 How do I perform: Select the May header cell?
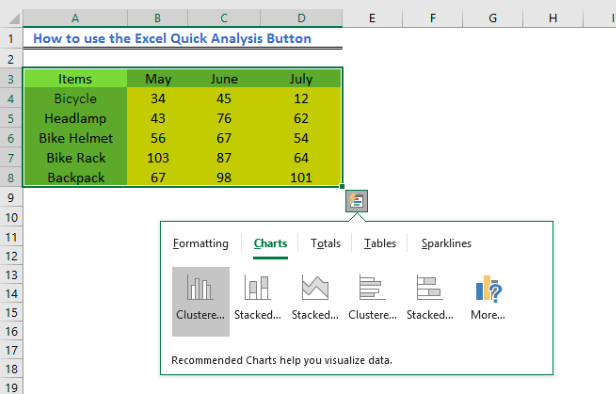(158, 79)
